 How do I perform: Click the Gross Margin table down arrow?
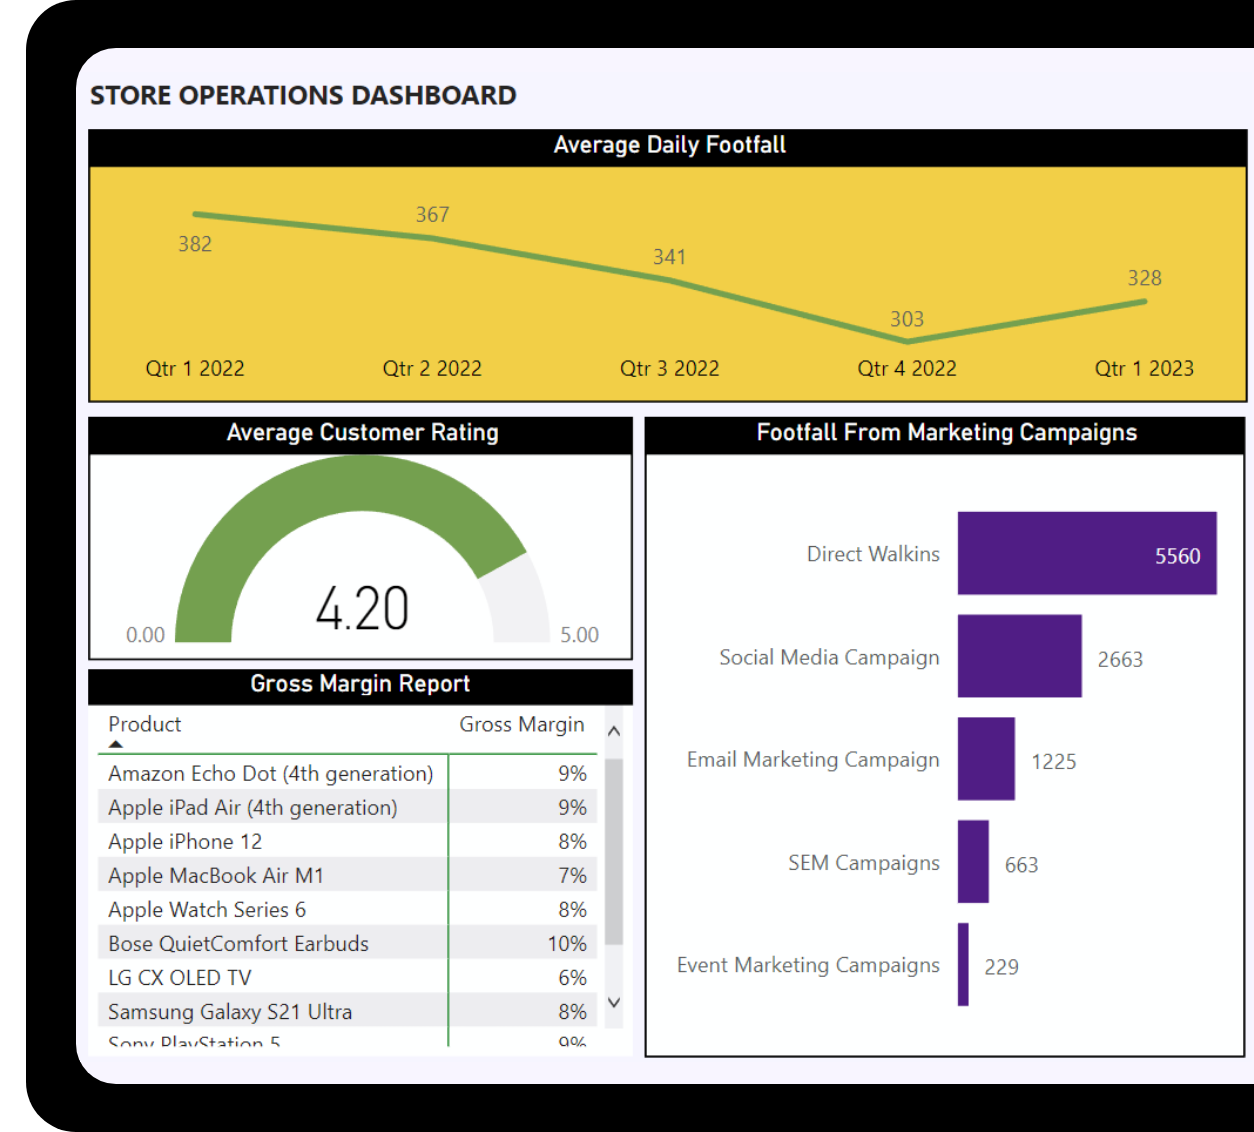(x=614, y=1002)
